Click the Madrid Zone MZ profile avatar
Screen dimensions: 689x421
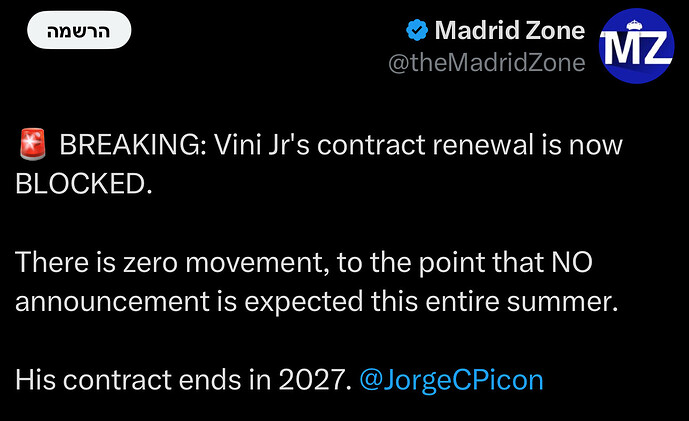point(635,48)
